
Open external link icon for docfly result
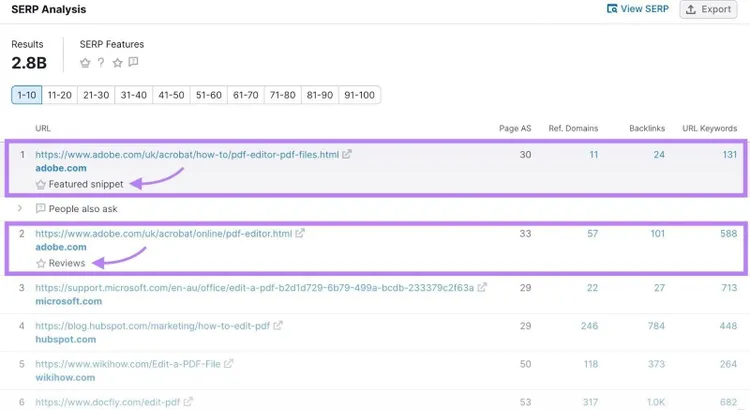point(188,402)
